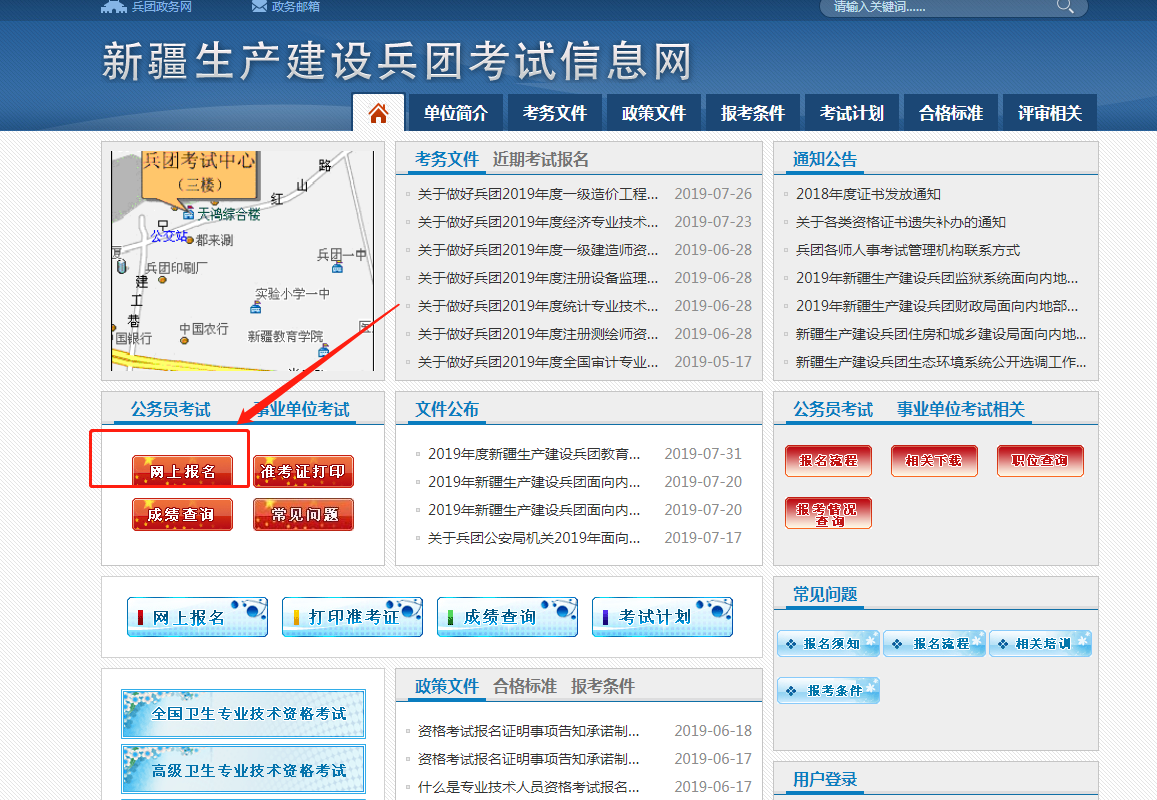
Task: Click the red 报名流程 button
Action: (x=829, y=461)
